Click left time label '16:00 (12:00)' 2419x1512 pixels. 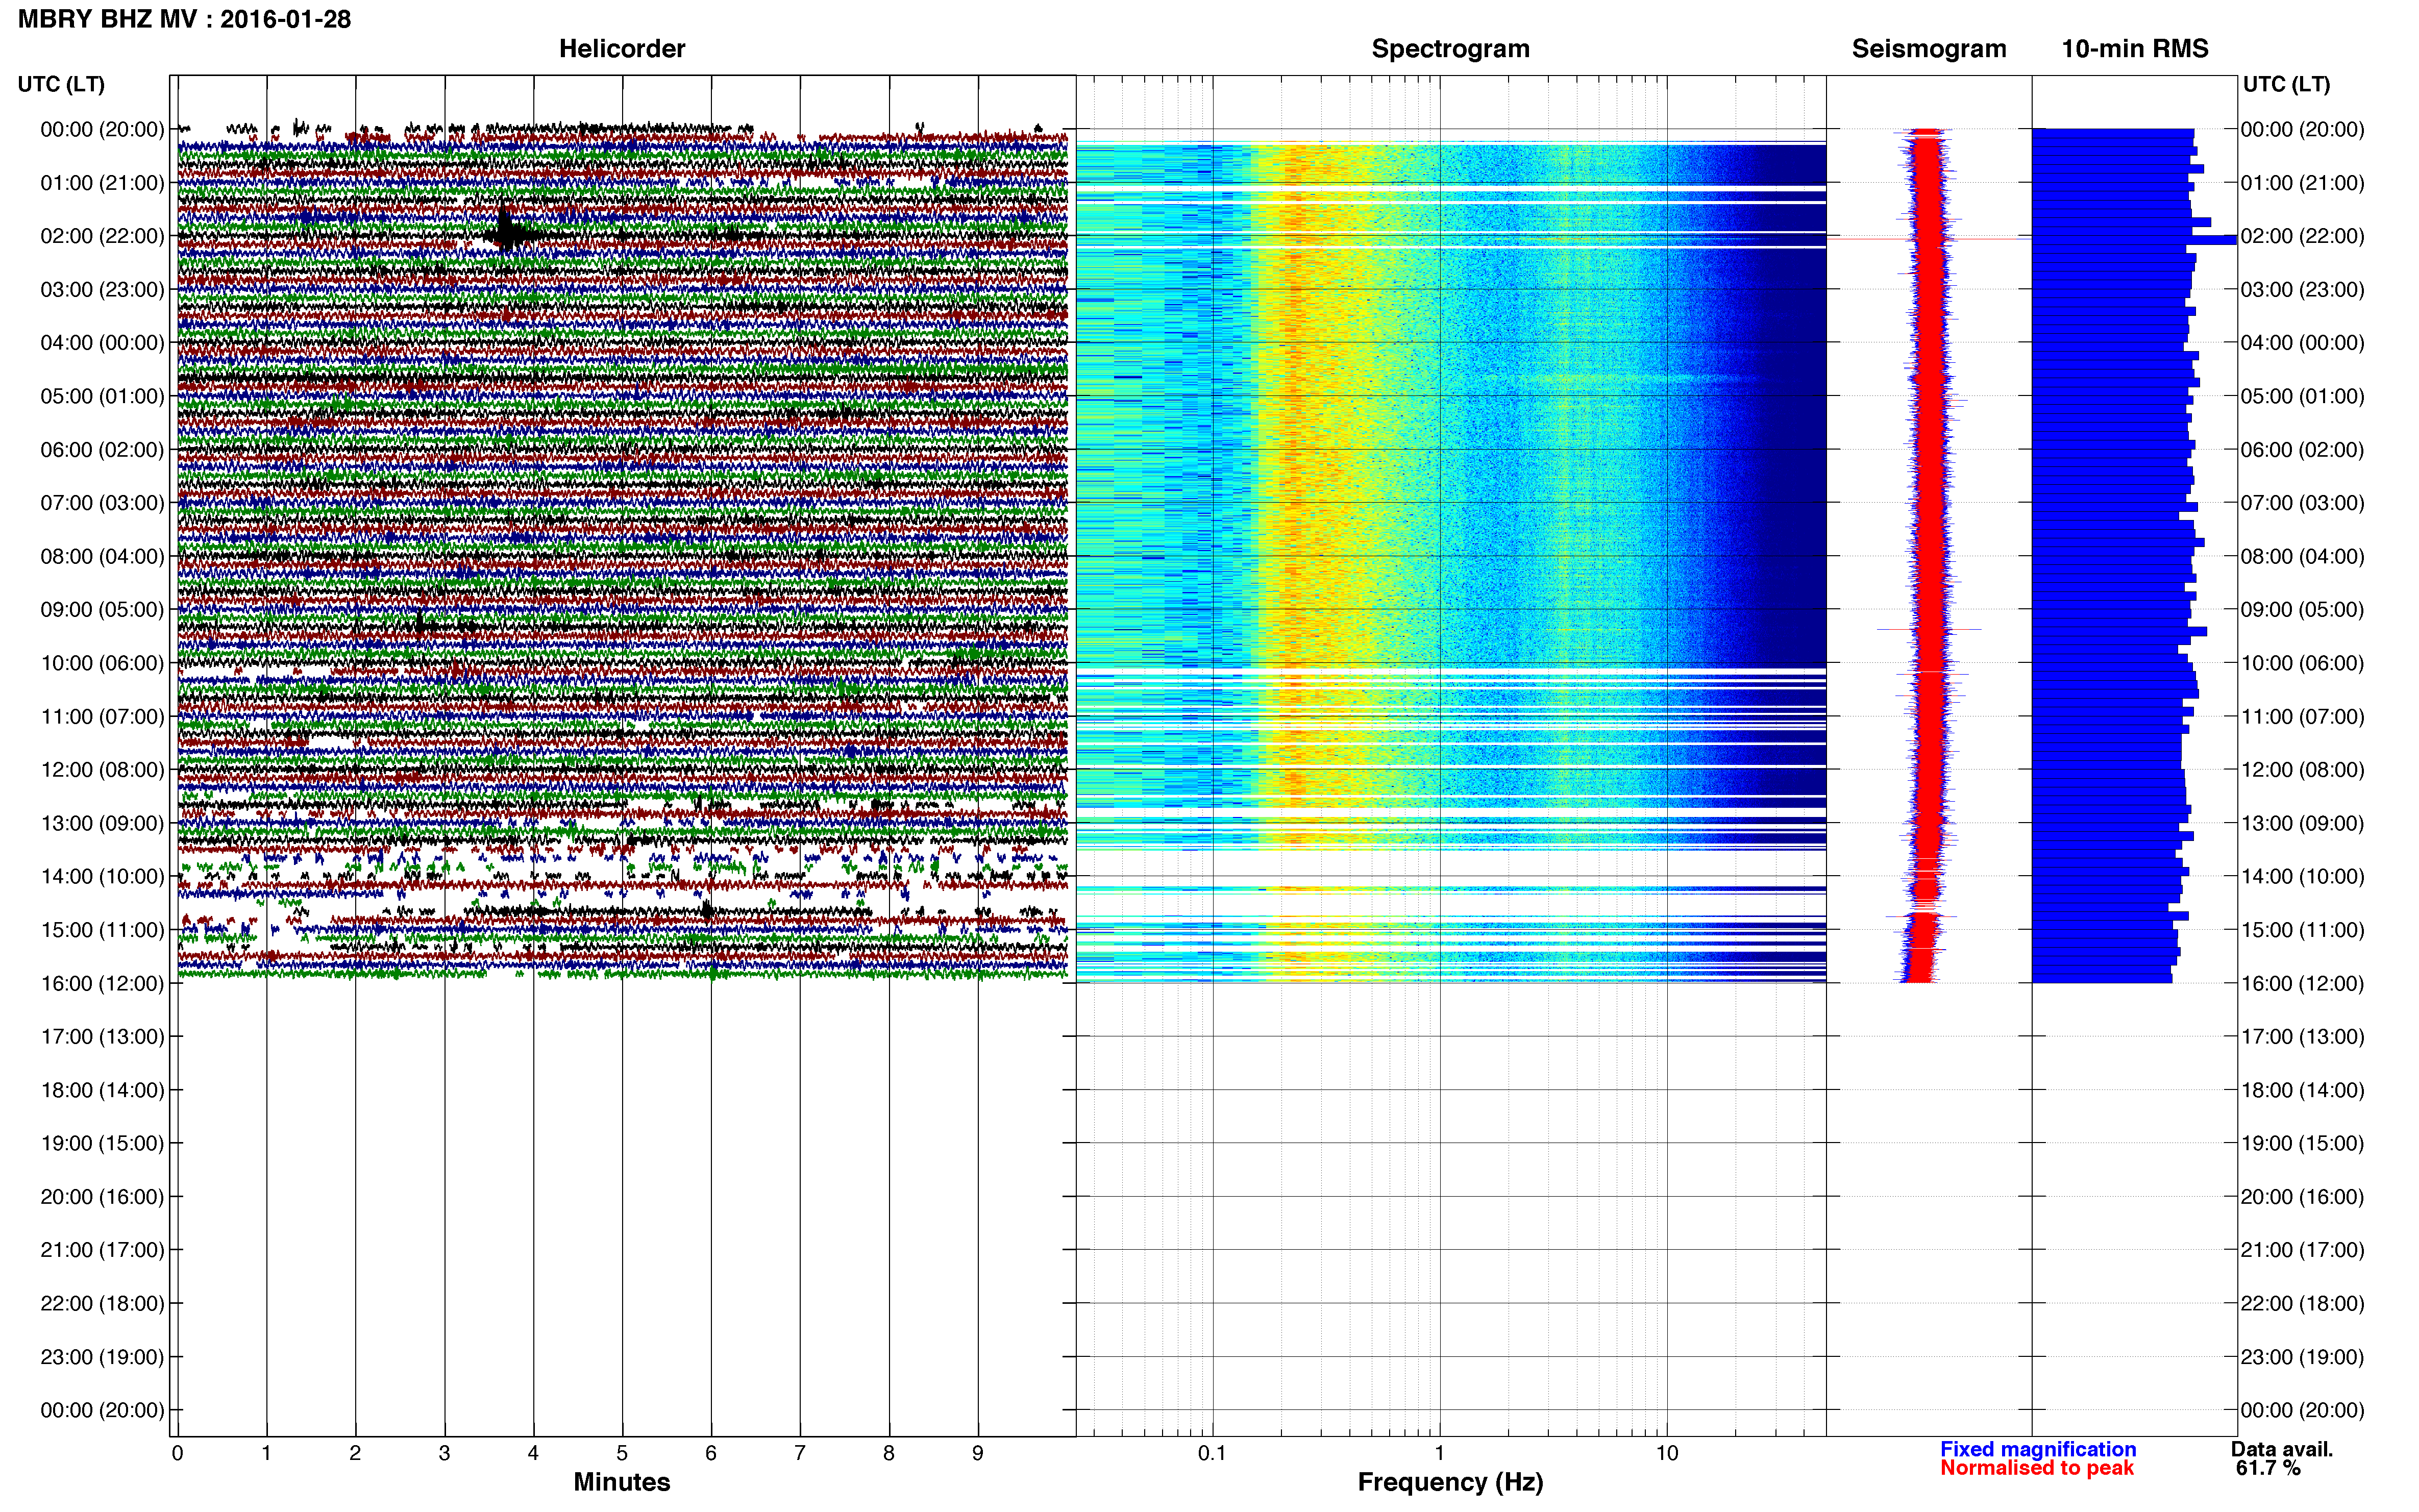[x=102, y=983]
